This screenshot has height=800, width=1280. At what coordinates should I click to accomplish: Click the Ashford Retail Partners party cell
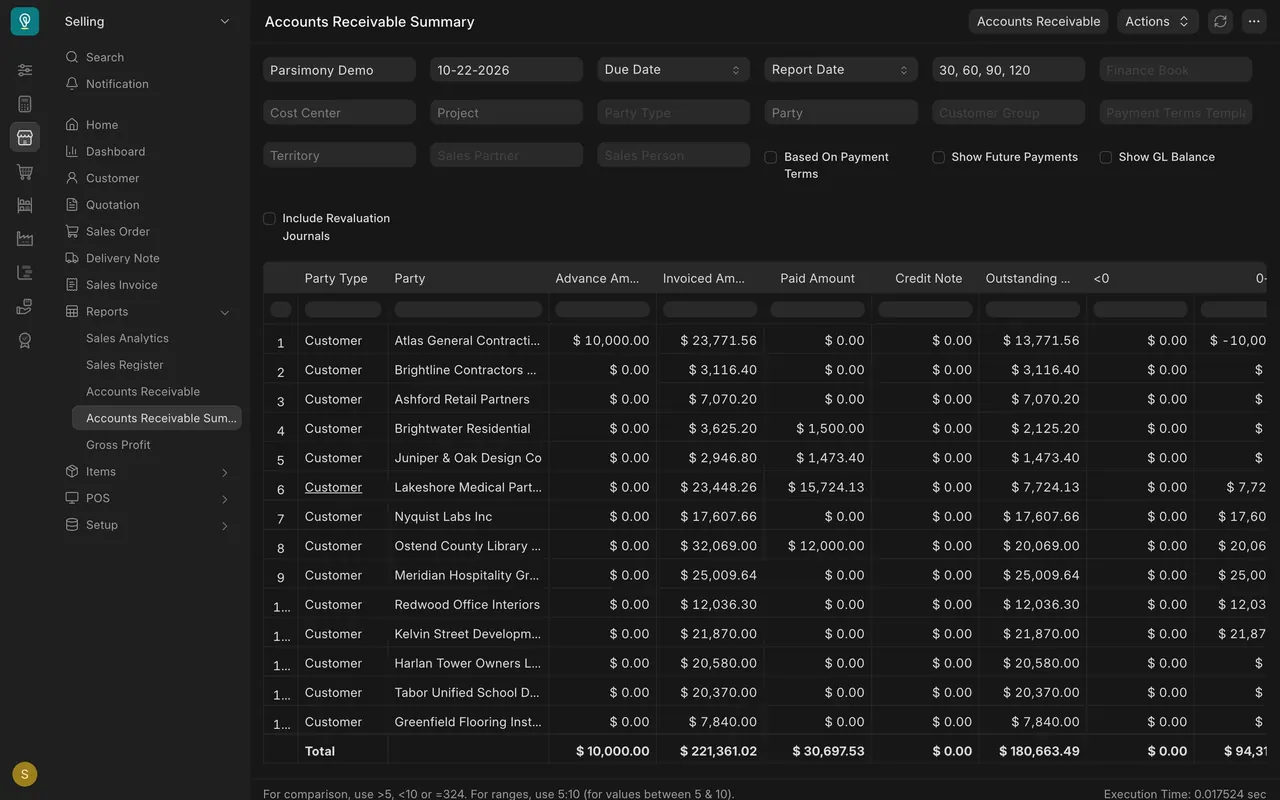(468, 399)
